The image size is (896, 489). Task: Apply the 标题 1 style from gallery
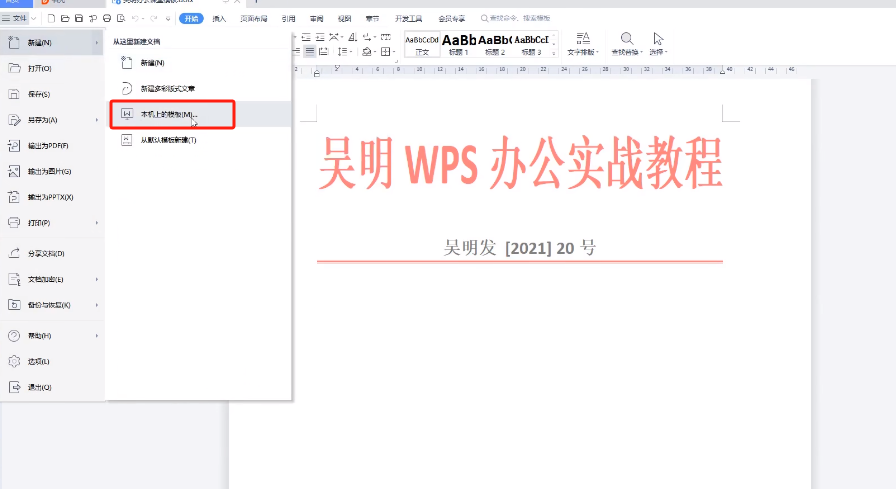pyautogui.click(x=459, y=45)
